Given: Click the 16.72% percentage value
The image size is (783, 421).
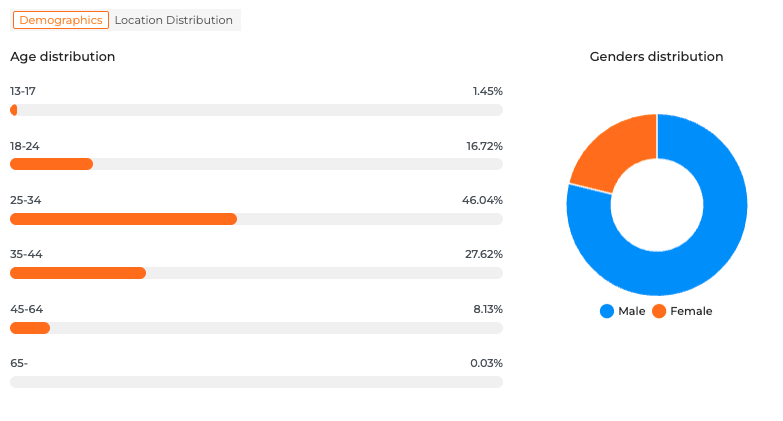Looking at the screenshot, I should 484,146.
